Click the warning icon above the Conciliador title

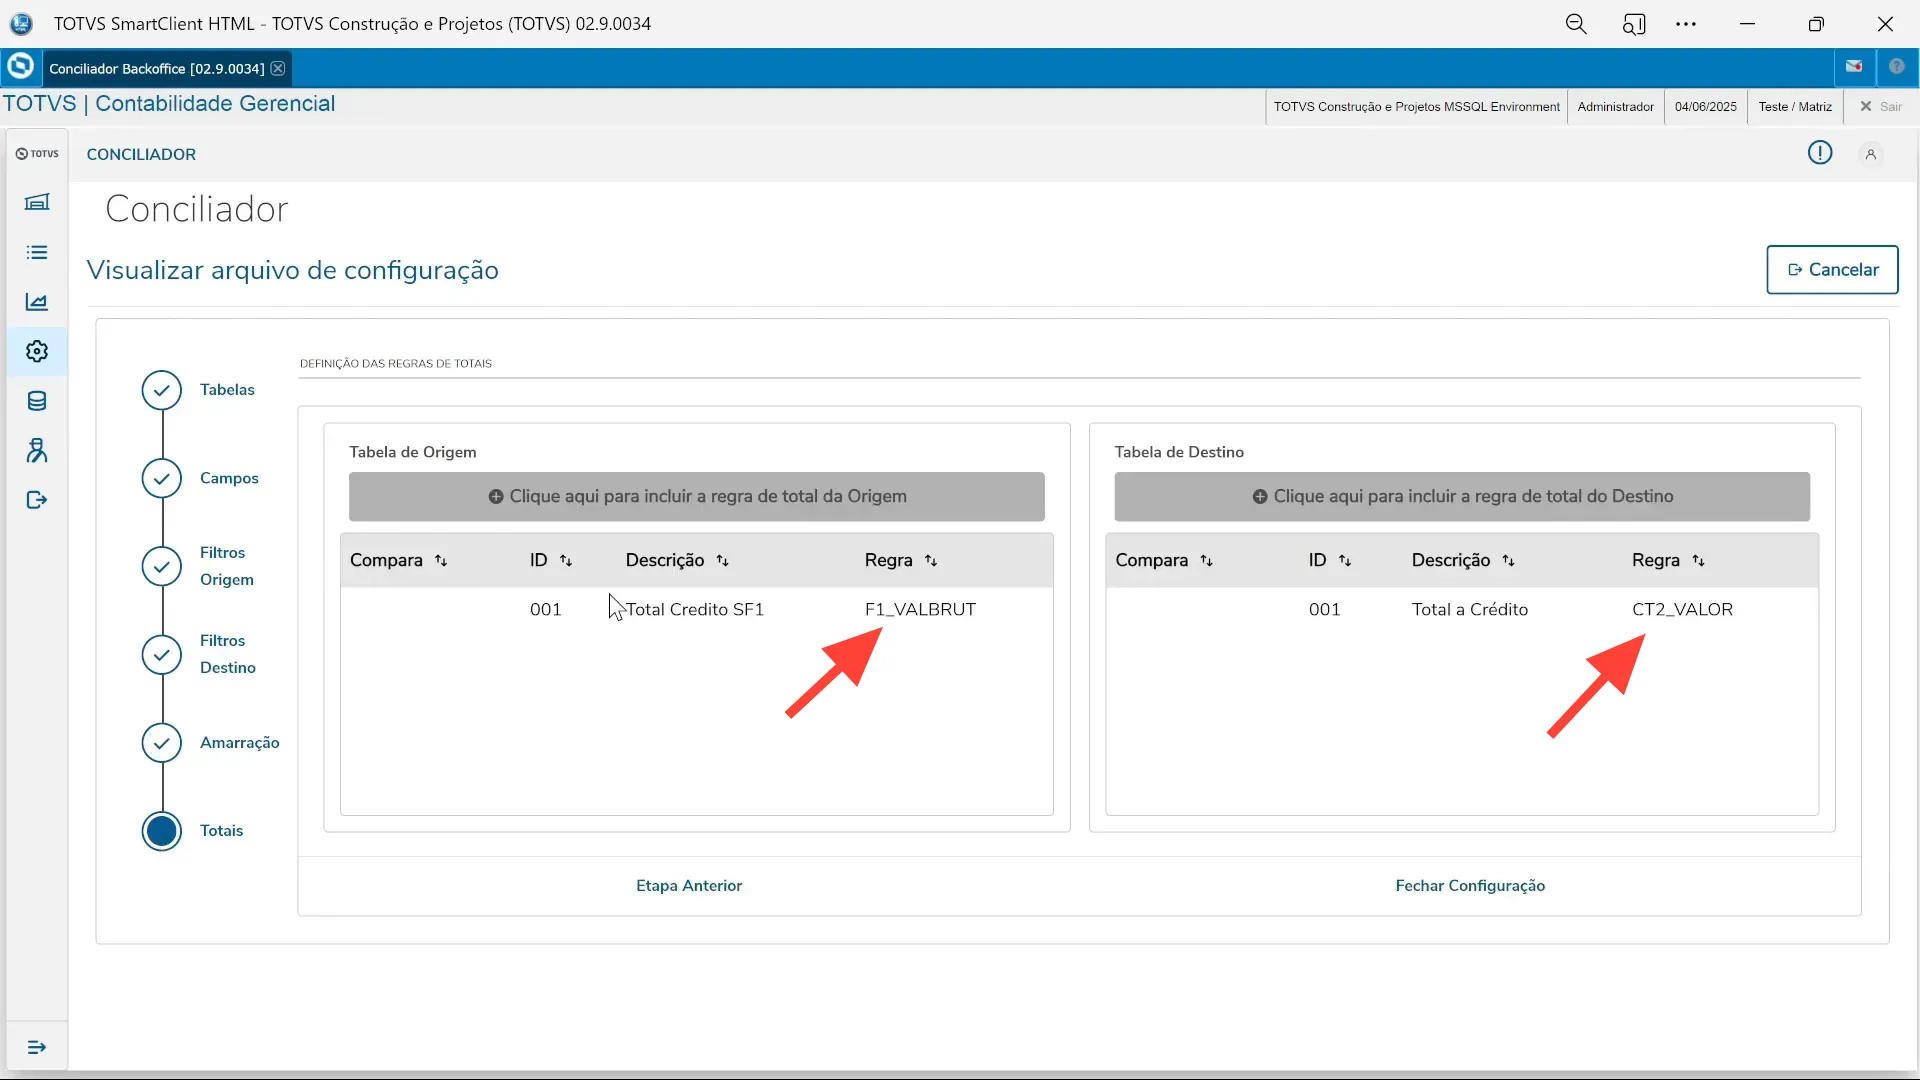coord(1819,152)
